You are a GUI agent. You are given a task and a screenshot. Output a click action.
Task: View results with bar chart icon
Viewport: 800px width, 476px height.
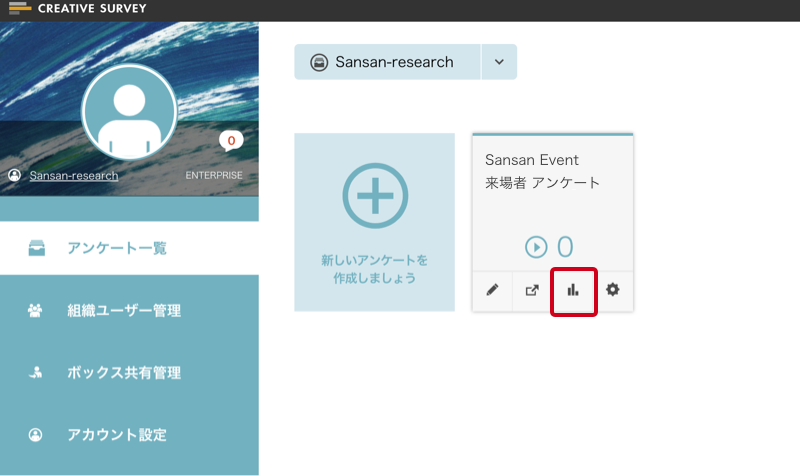(573, 290)
